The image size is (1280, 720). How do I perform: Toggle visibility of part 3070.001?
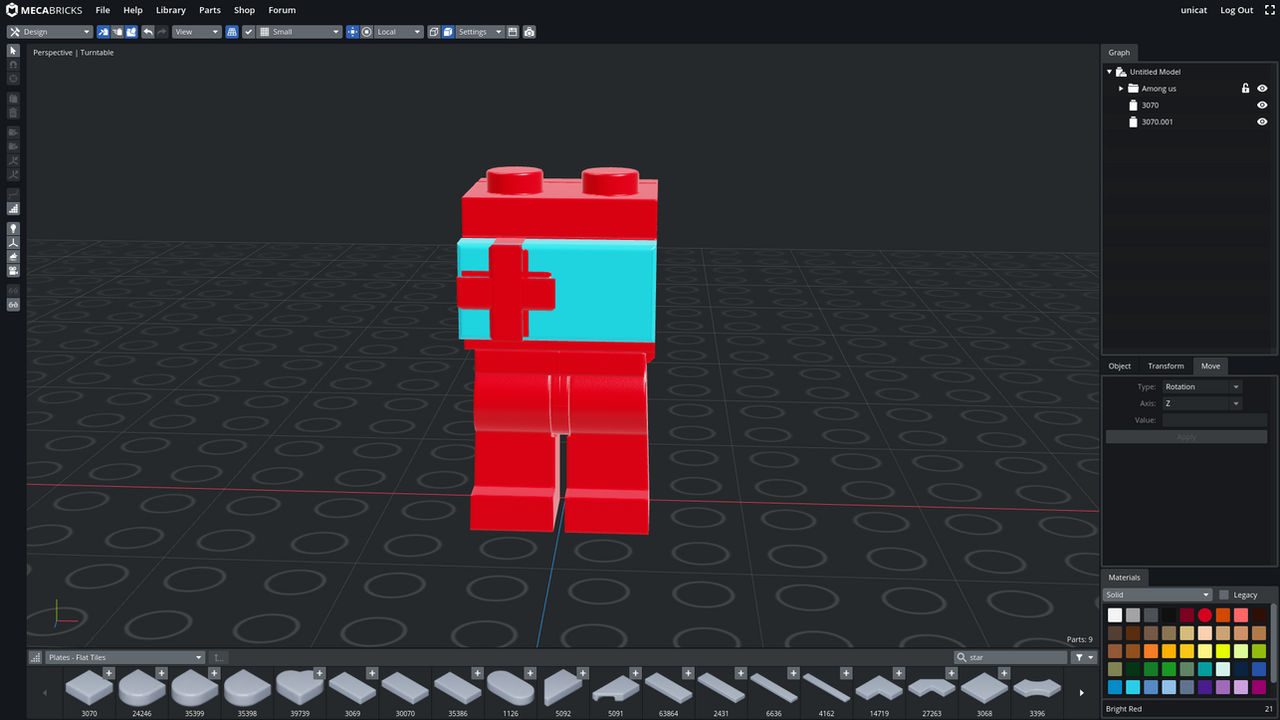pyautogui.click(x=1262, y=122)
